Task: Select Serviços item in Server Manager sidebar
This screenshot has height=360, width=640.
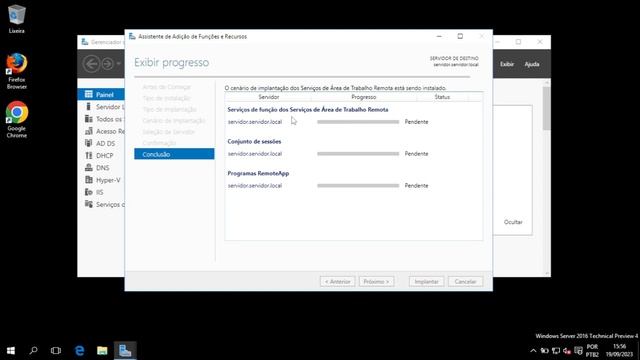Action: point(101,204)
